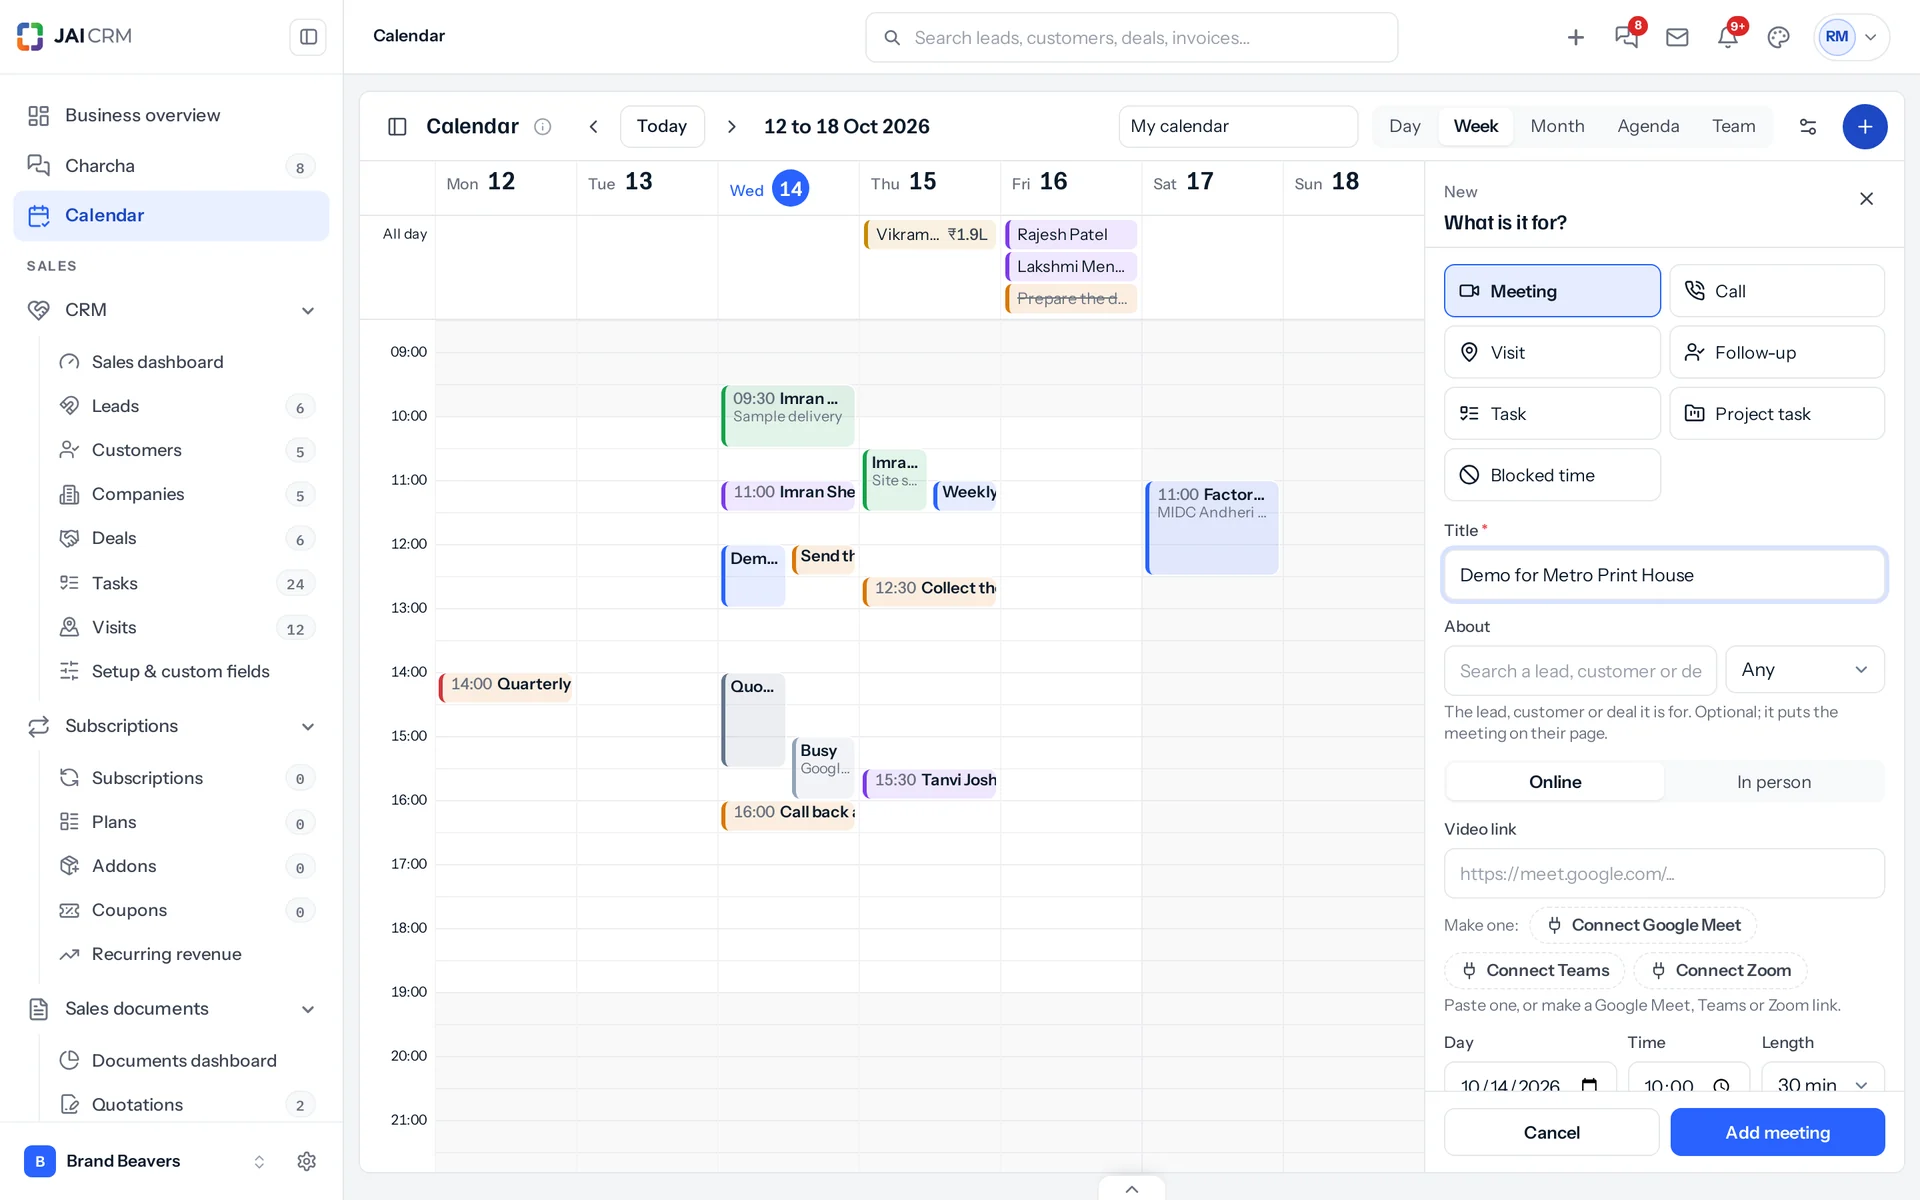Switch to Day view

point(1404,127)
